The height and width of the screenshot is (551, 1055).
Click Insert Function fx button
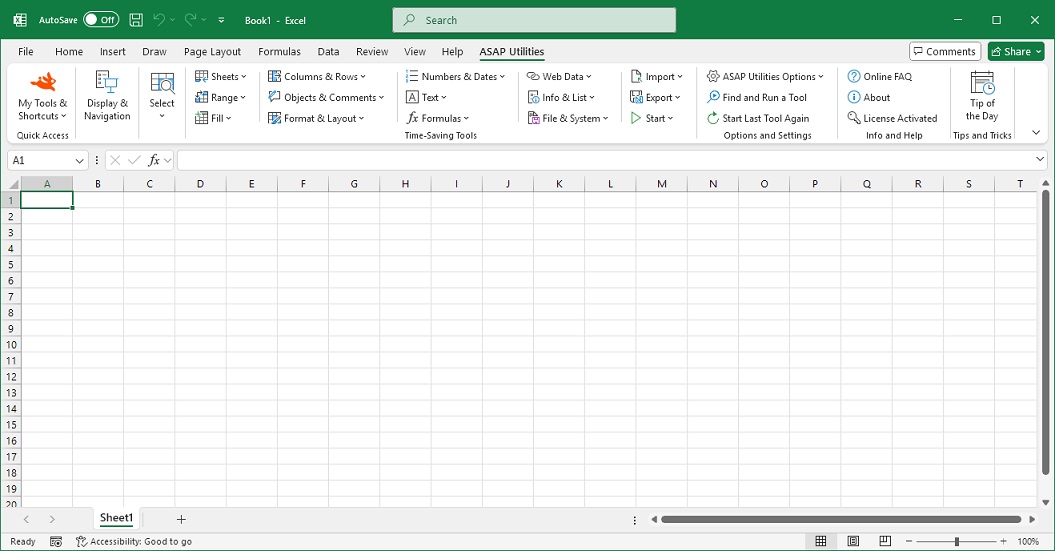click(153, 160)
